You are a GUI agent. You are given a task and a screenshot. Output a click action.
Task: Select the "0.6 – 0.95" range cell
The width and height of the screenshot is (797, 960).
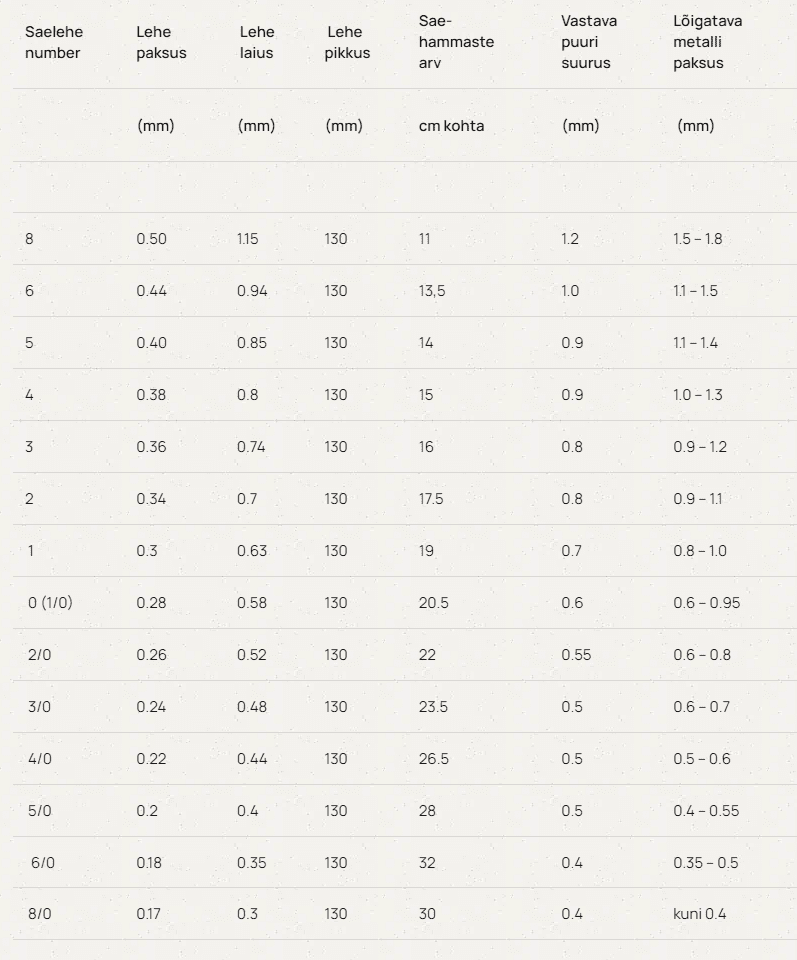(706, 603)
